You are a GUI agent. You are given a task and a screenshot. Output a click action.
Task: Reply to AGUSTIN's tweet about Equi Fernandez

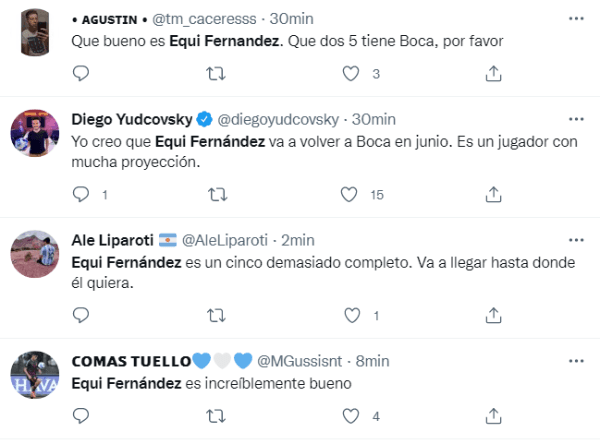pyautogui.click(x=81, y=73)
